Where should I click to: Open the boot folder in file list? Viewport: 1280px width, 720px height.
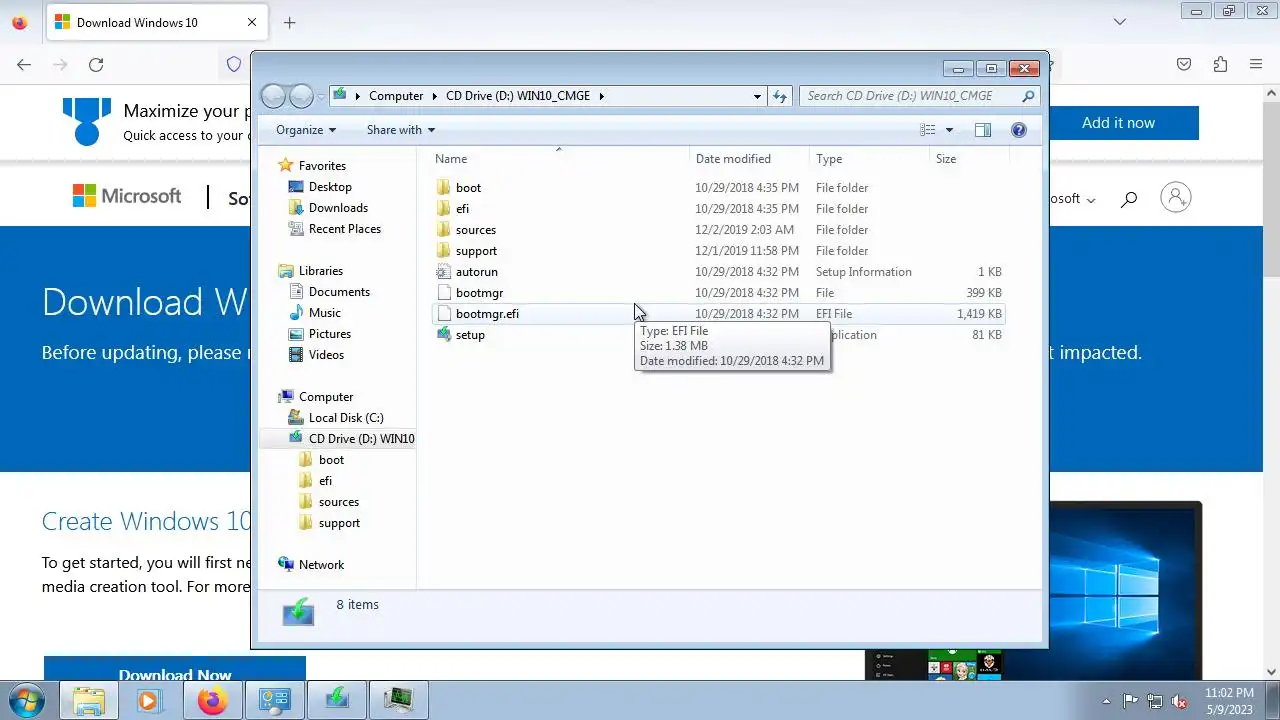pyautogui.click(x=468, y=188)
